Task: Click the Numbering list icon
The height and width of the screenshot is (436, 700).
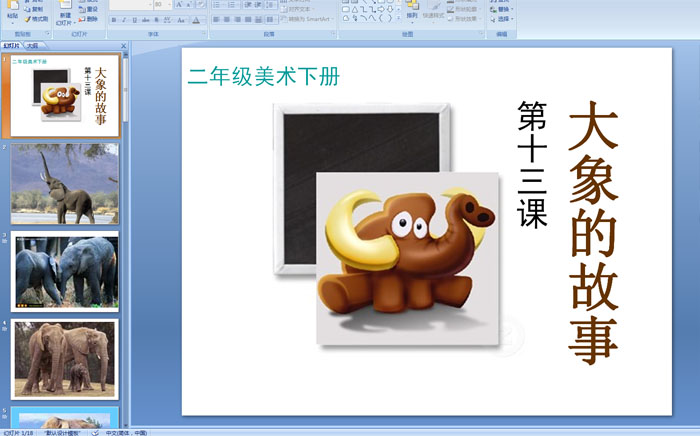Action: [x=233, y=5]
